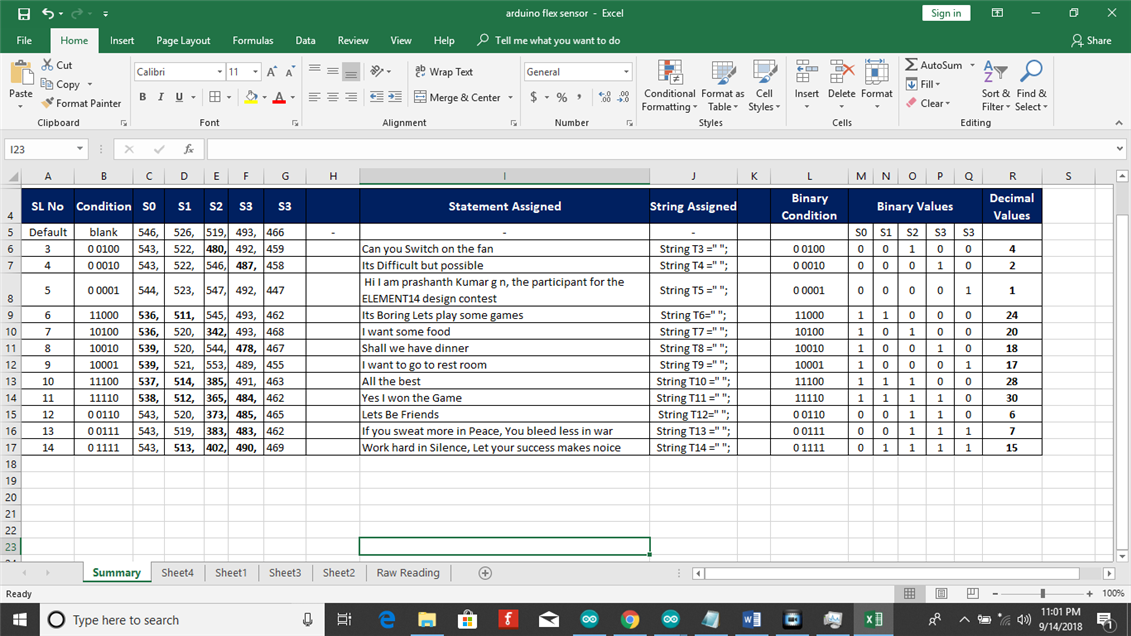Toggle Bold formatting
Screen dimensions: 1131x636
143,97
